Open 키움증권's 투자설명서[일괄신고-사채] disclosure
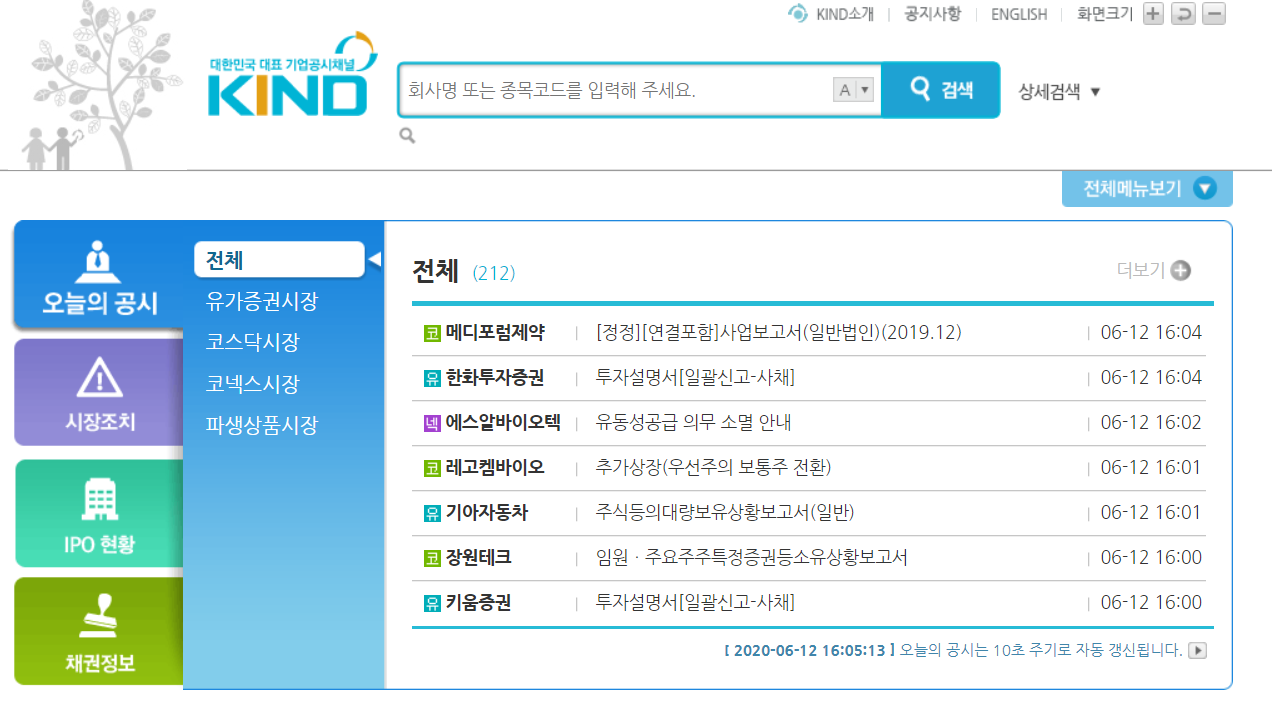1272x715 pixels. coord(695,603)
